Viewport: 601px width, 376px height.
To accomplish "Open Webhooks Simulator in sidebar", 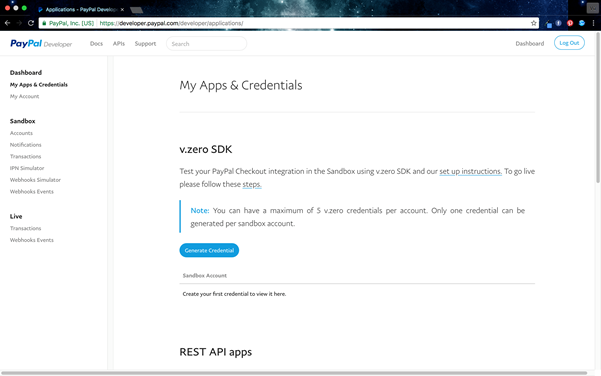I will coord(35,180).
